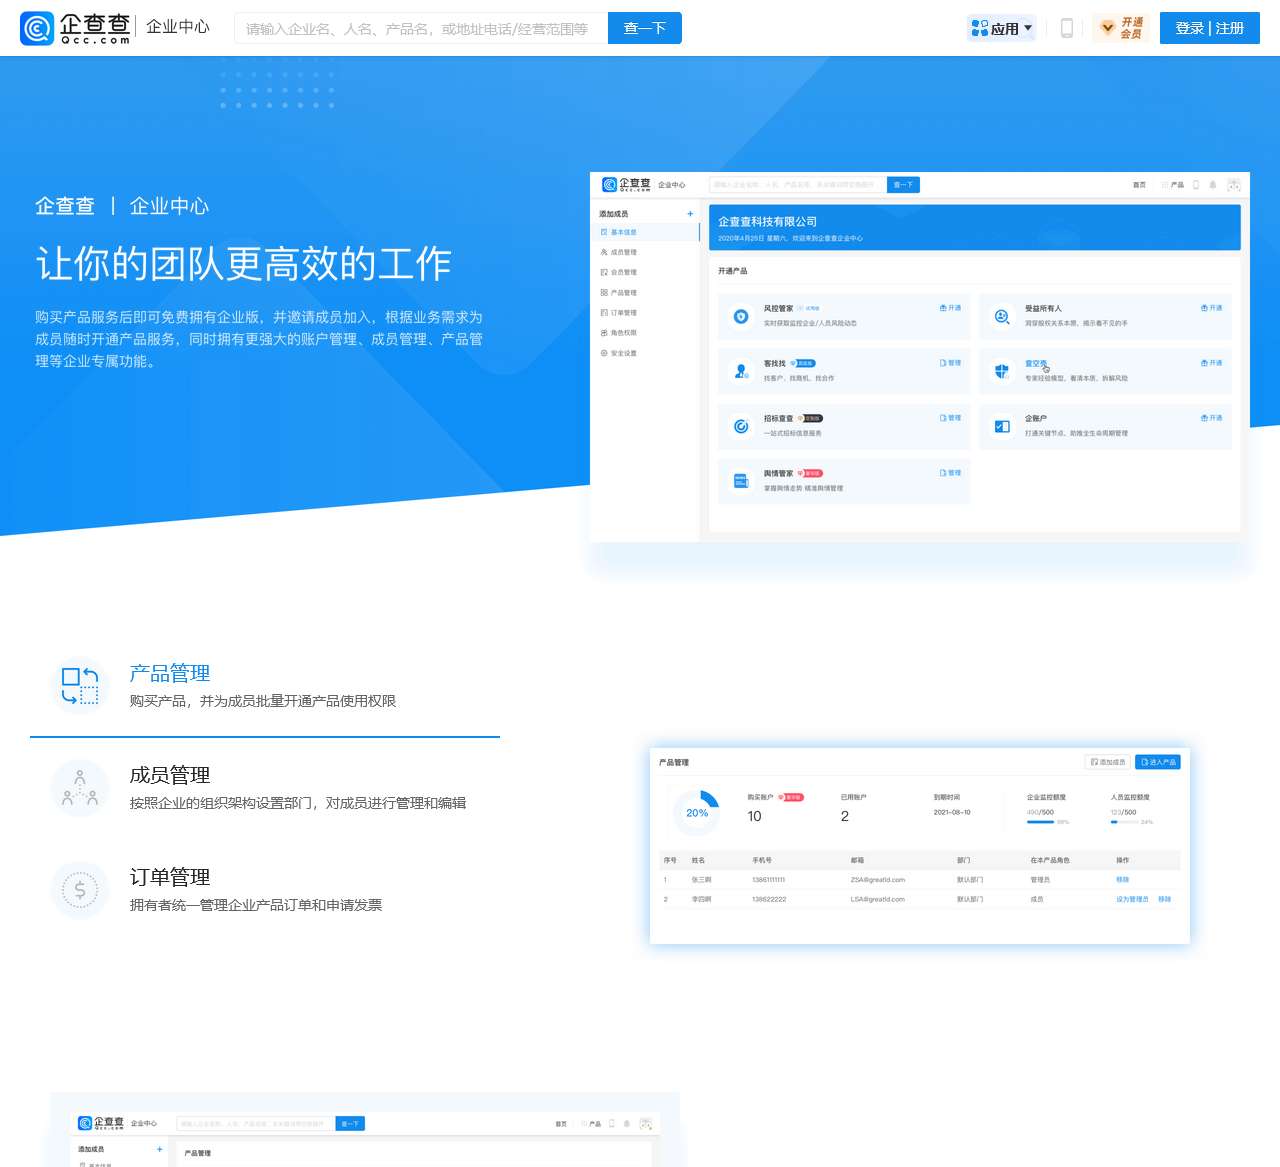
Task: Focus the company name search field
Action: coord(421,28)
